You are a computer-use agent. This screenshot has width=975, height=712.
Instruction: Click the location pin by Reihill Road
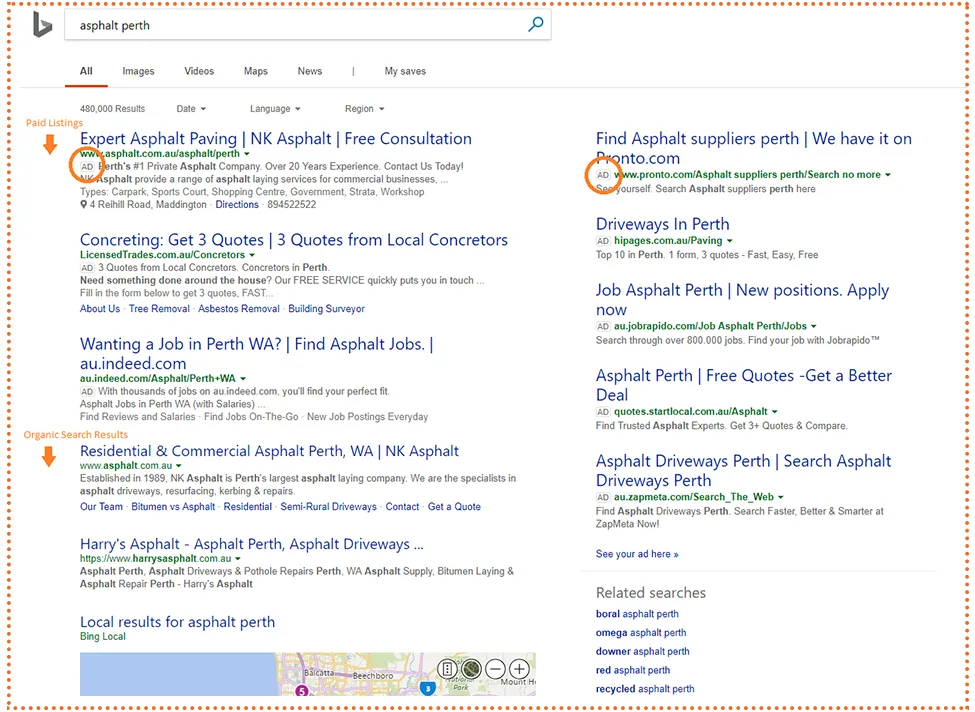[x=83, y=205]
